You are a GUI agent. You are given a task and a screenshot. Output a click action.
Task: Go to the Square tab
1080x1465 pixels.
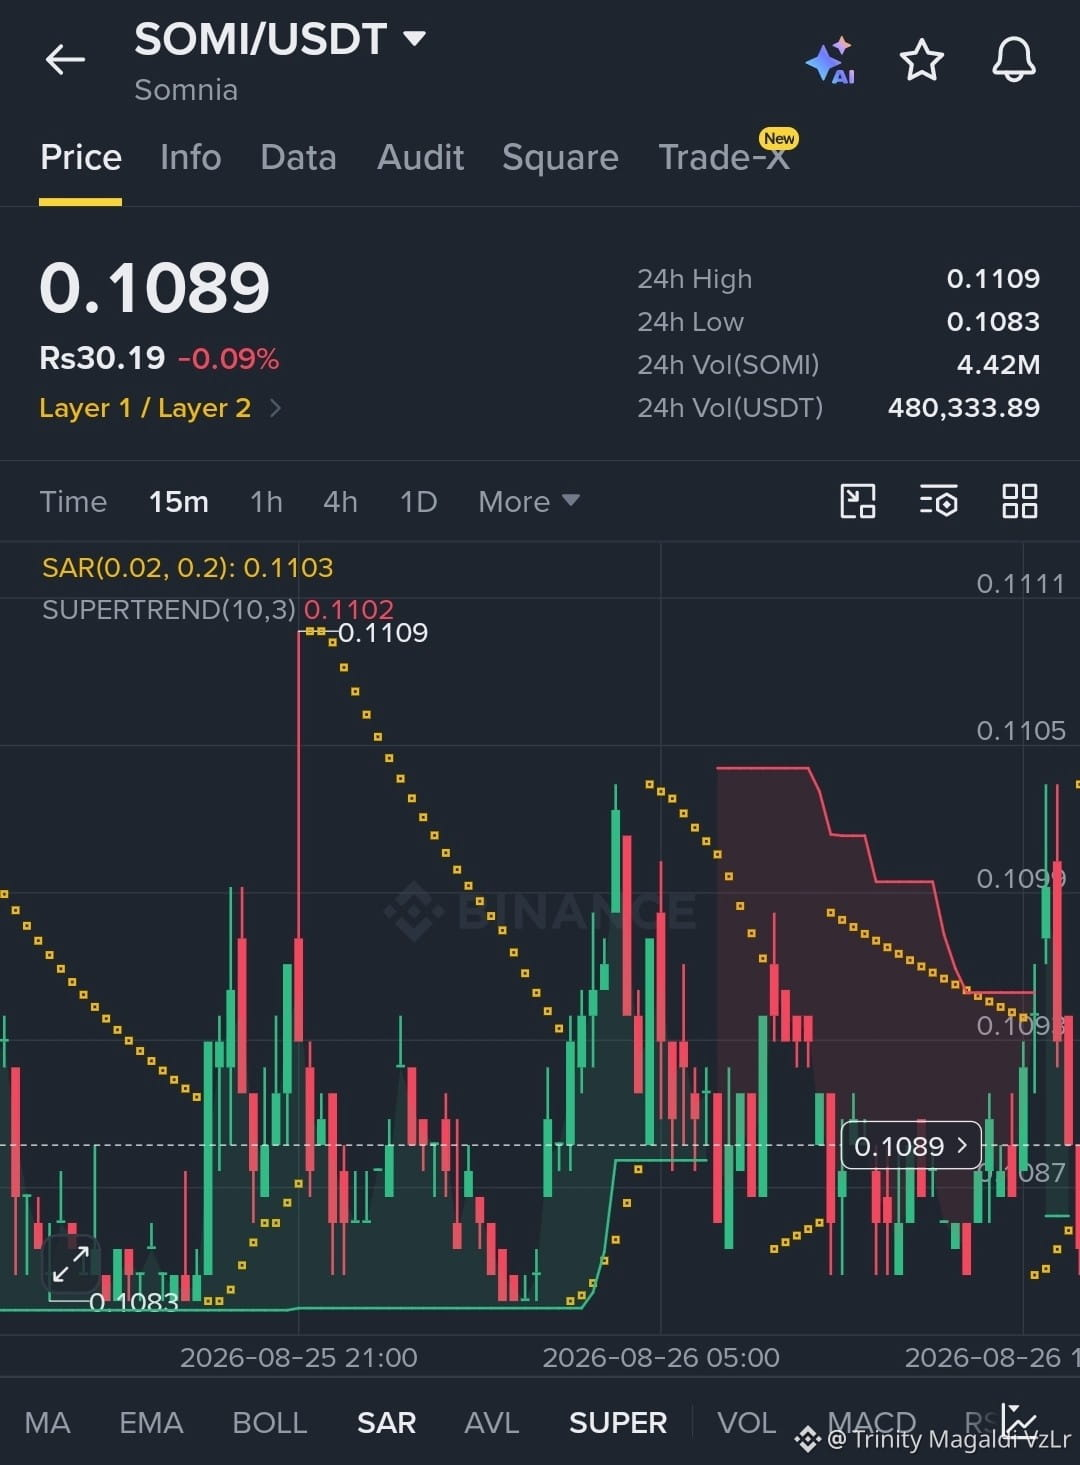560,157
